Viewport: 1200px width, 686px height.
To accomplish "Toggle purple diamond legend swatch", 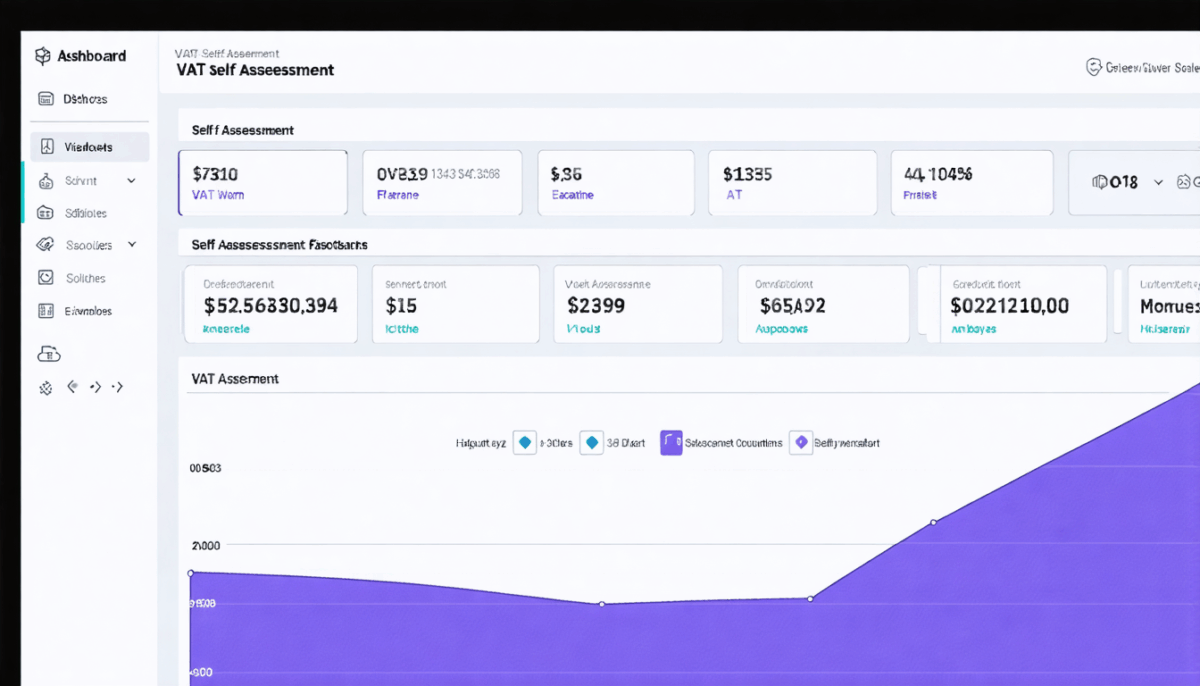I will 800,443.
